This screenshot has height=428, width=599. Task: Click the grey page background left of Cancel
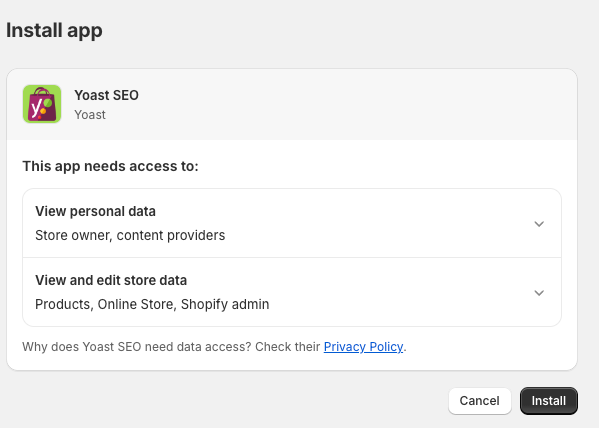(229, 401)
